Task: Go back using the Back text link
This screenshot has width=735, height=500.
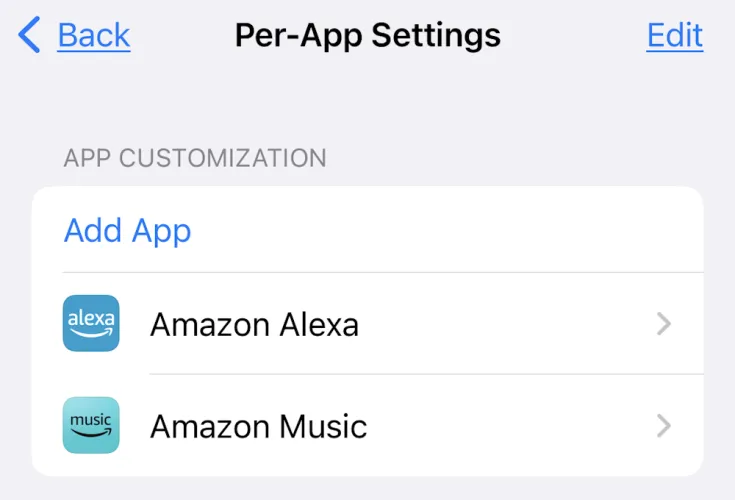Action: (94, 36)
